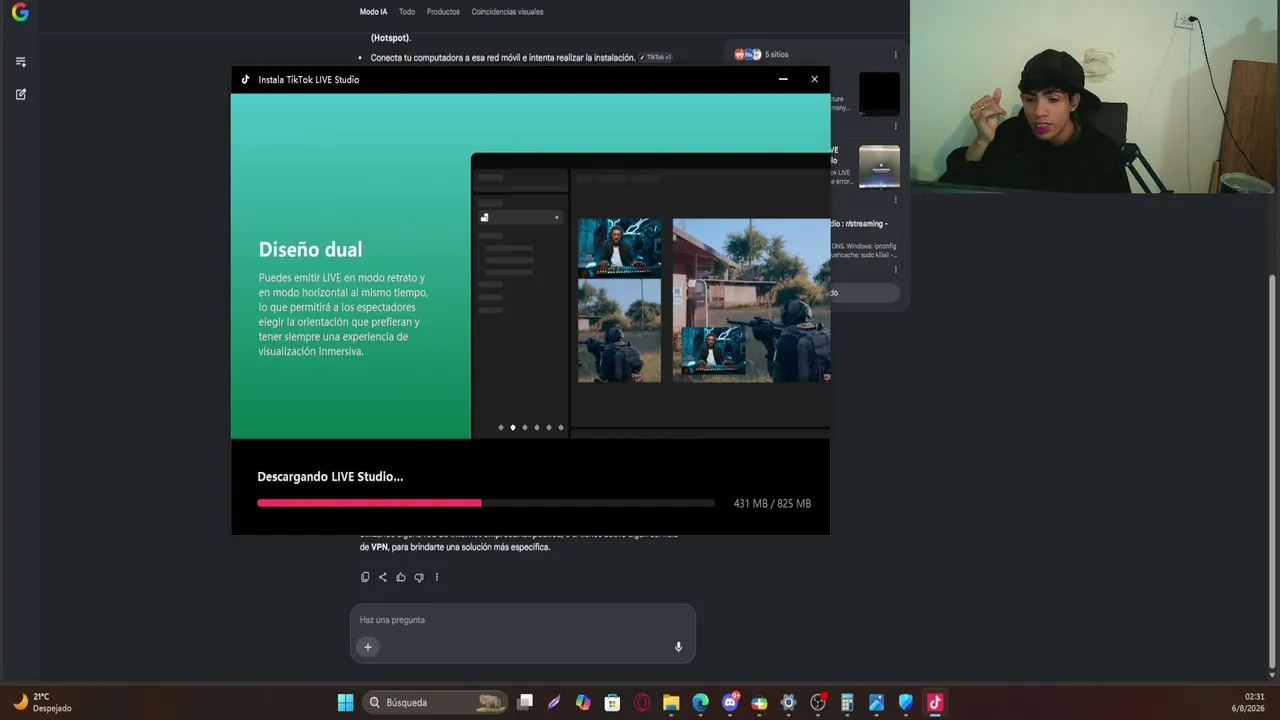
Task: Activate voice input microphone in question box
Action: point(678,647)
